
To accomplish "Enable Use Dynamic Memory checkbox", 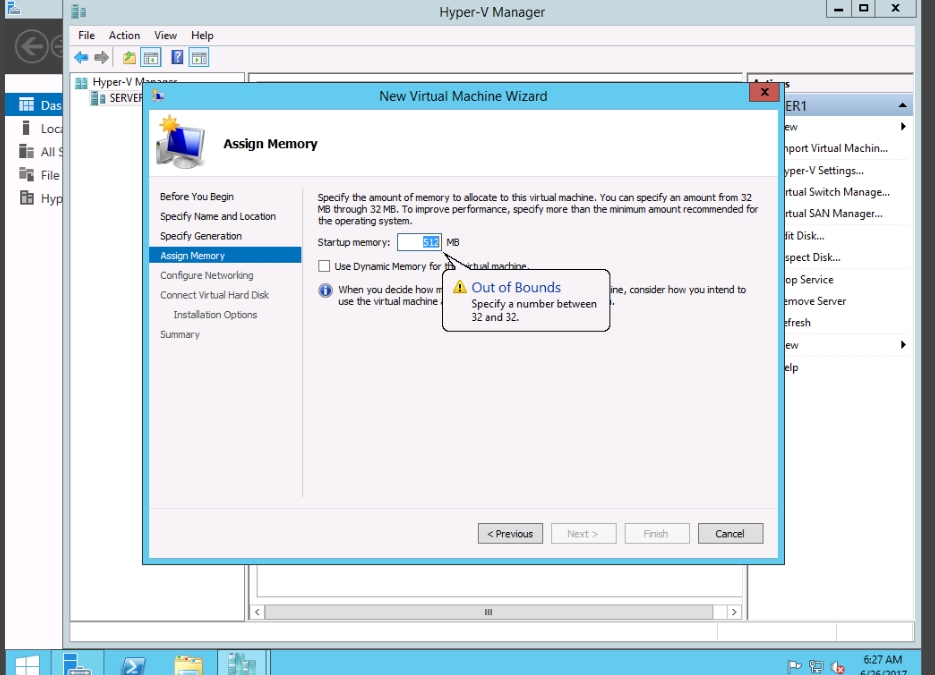I will pos(324,266).
